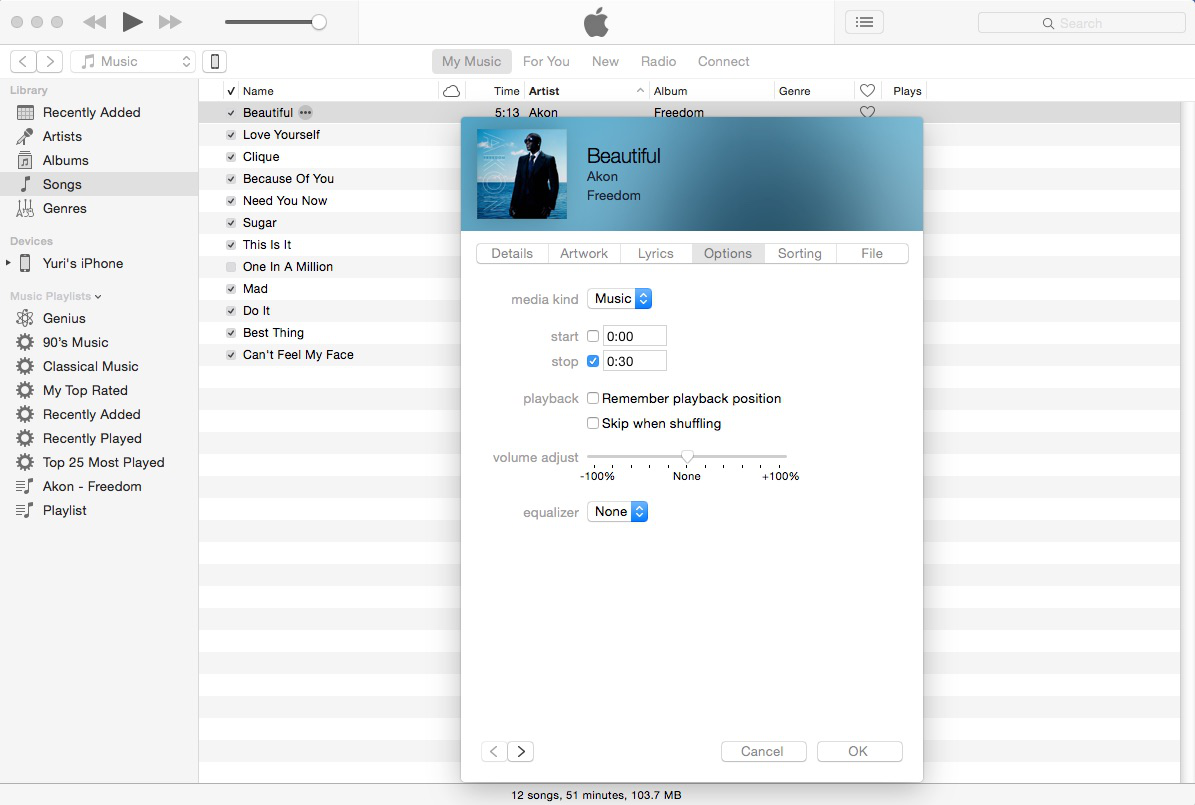Click the Play button in toolbar
1195x805 pixels.
tap(133, 22)
